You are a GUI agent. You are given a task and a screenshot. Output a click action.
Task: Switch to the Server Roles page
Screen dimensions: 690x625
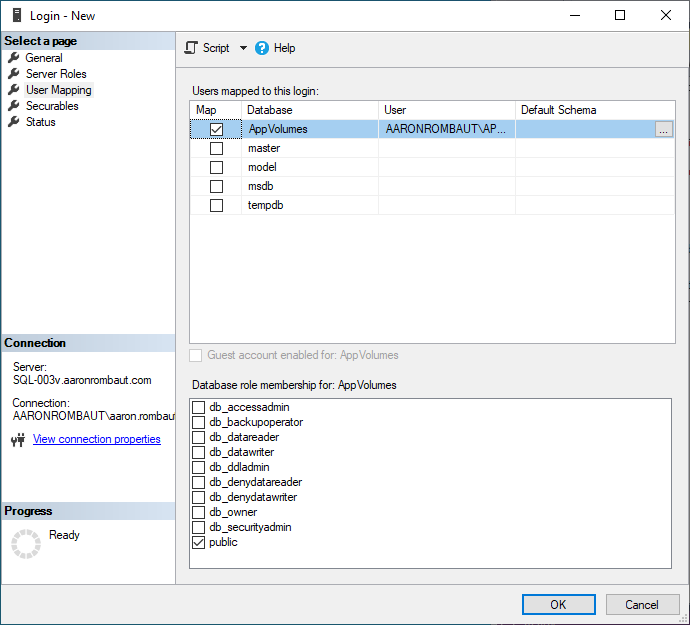click(x=56, y=74)
